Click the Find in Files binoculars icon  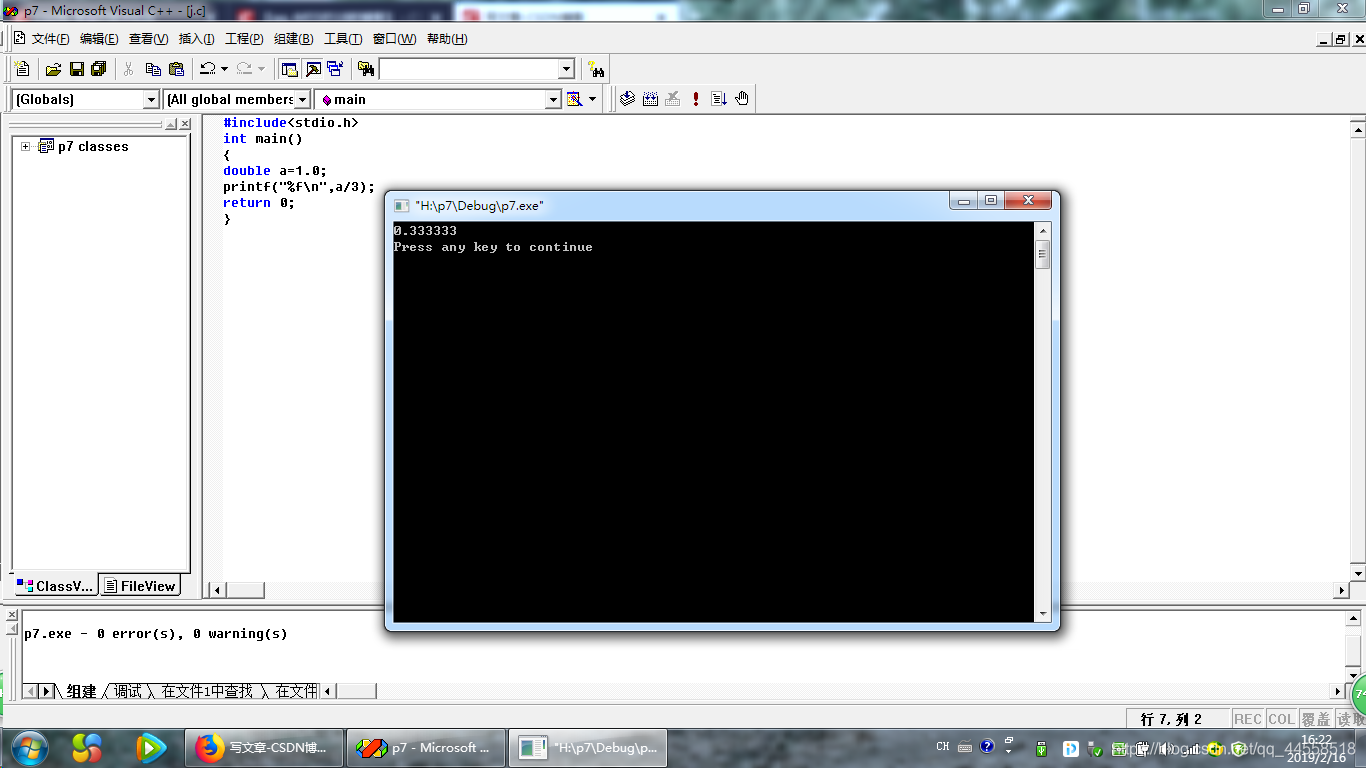(x=366, y=69)
